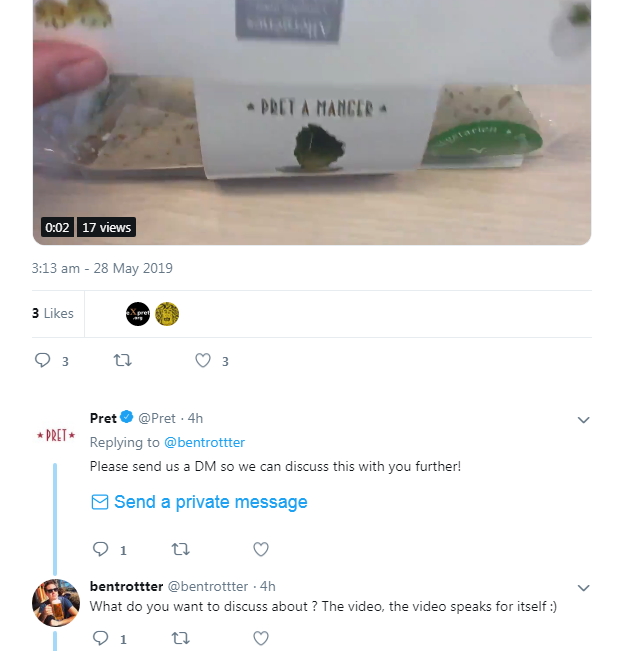This screenshot has height=651, width=624.
Task: Retweet the main video tweet
Action: tap(123, 361)
